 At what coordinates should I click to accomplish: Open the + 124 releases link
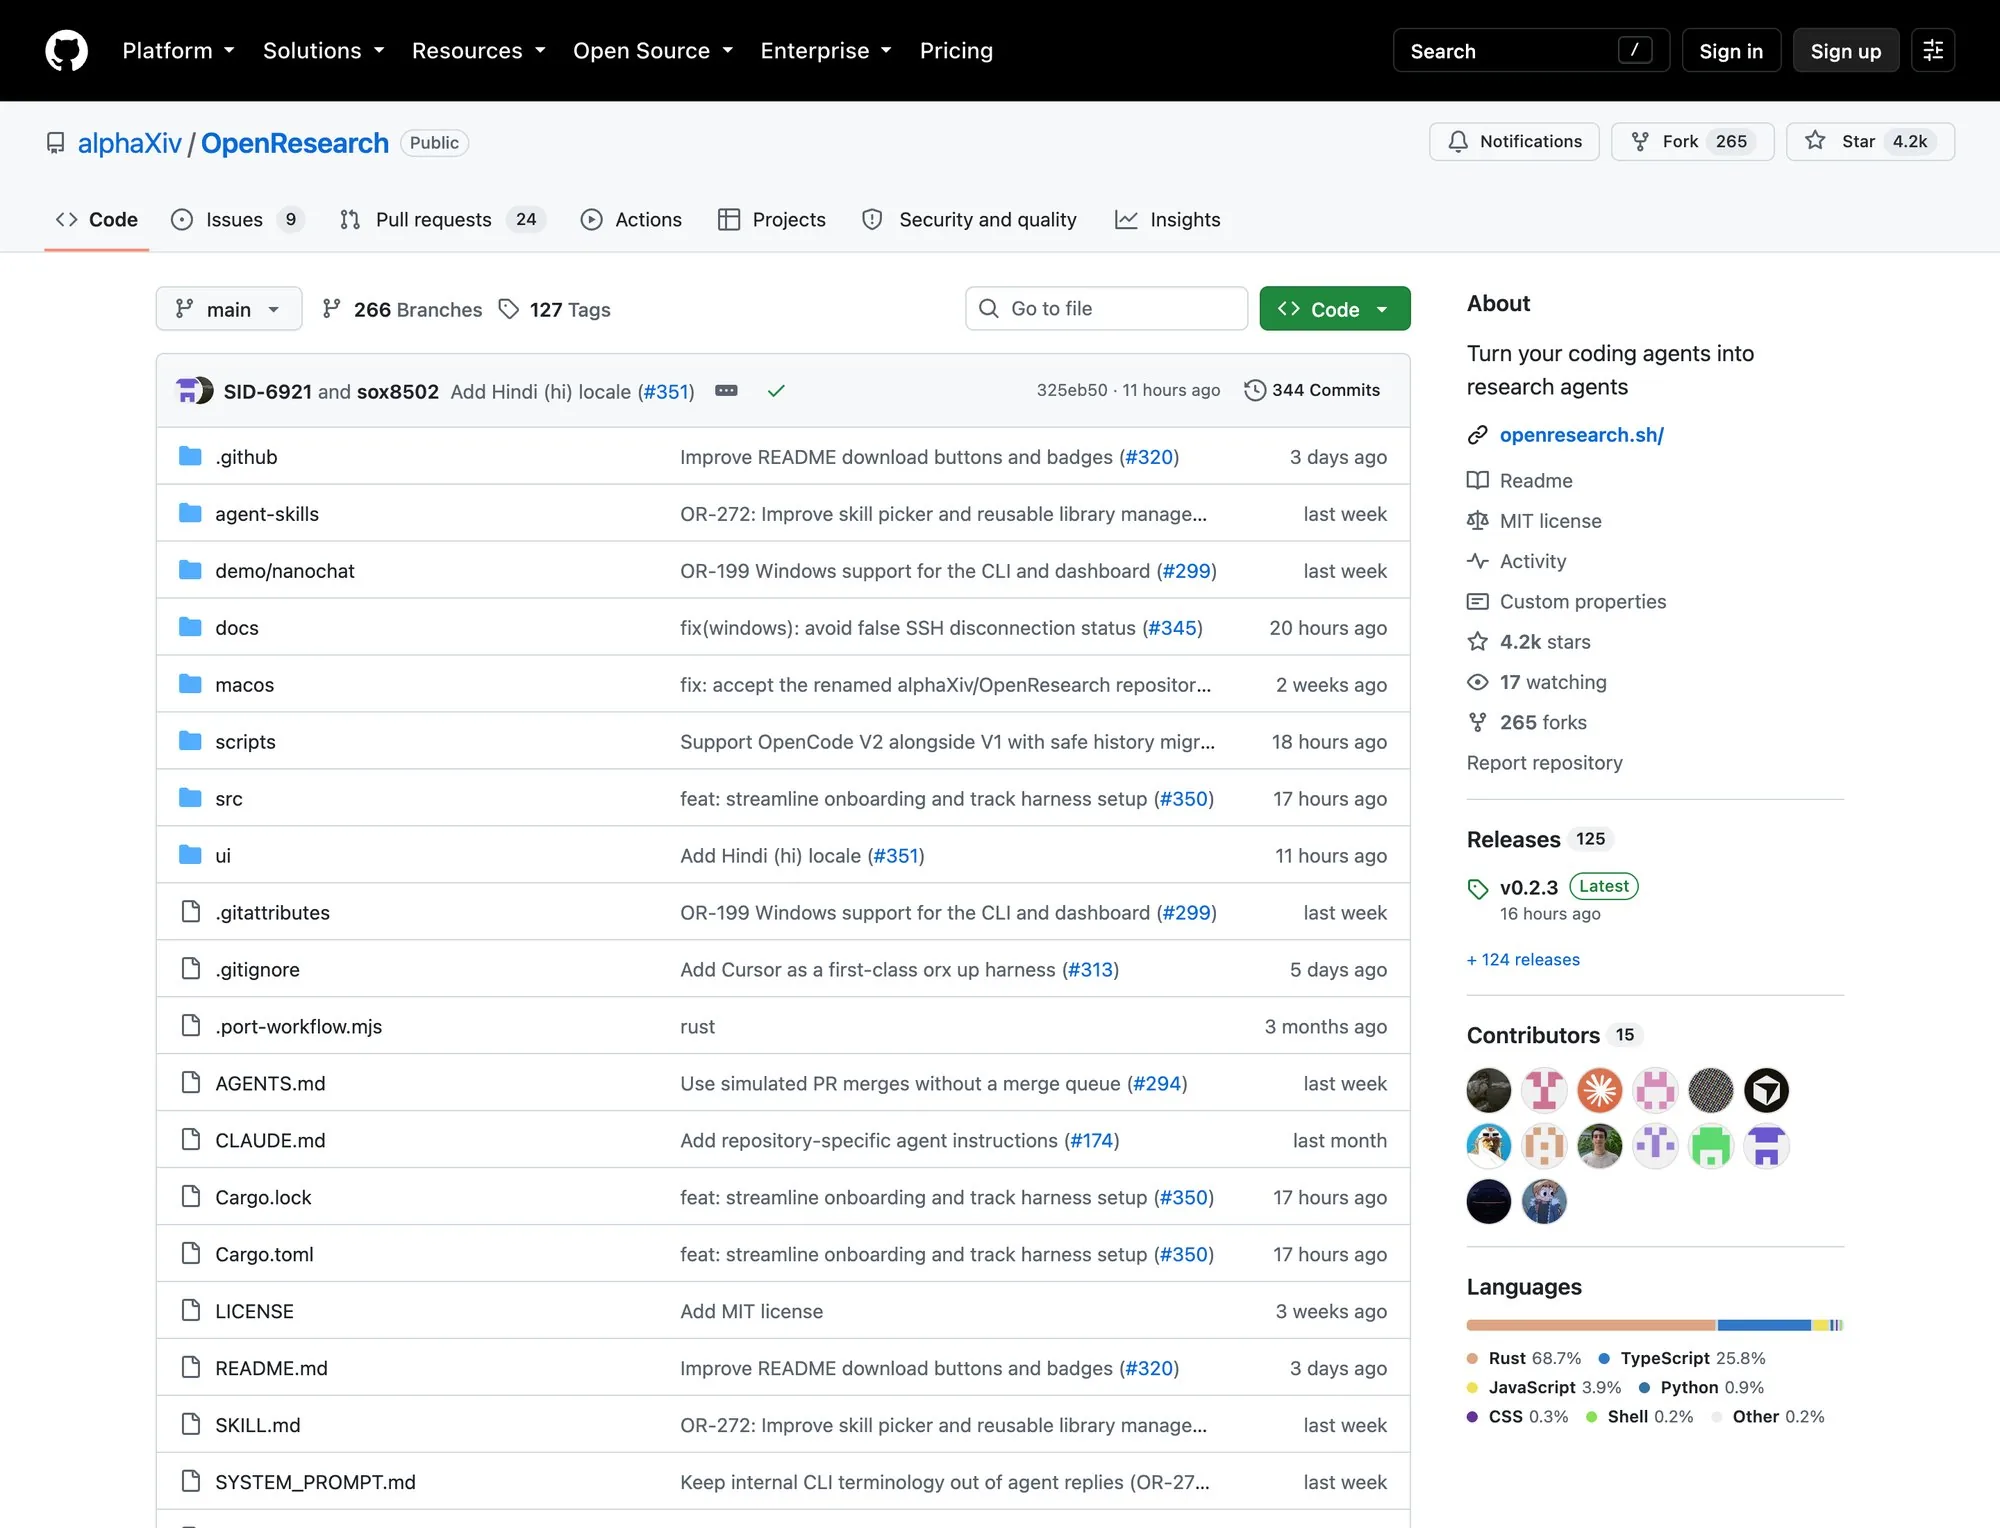[1523, 960]
